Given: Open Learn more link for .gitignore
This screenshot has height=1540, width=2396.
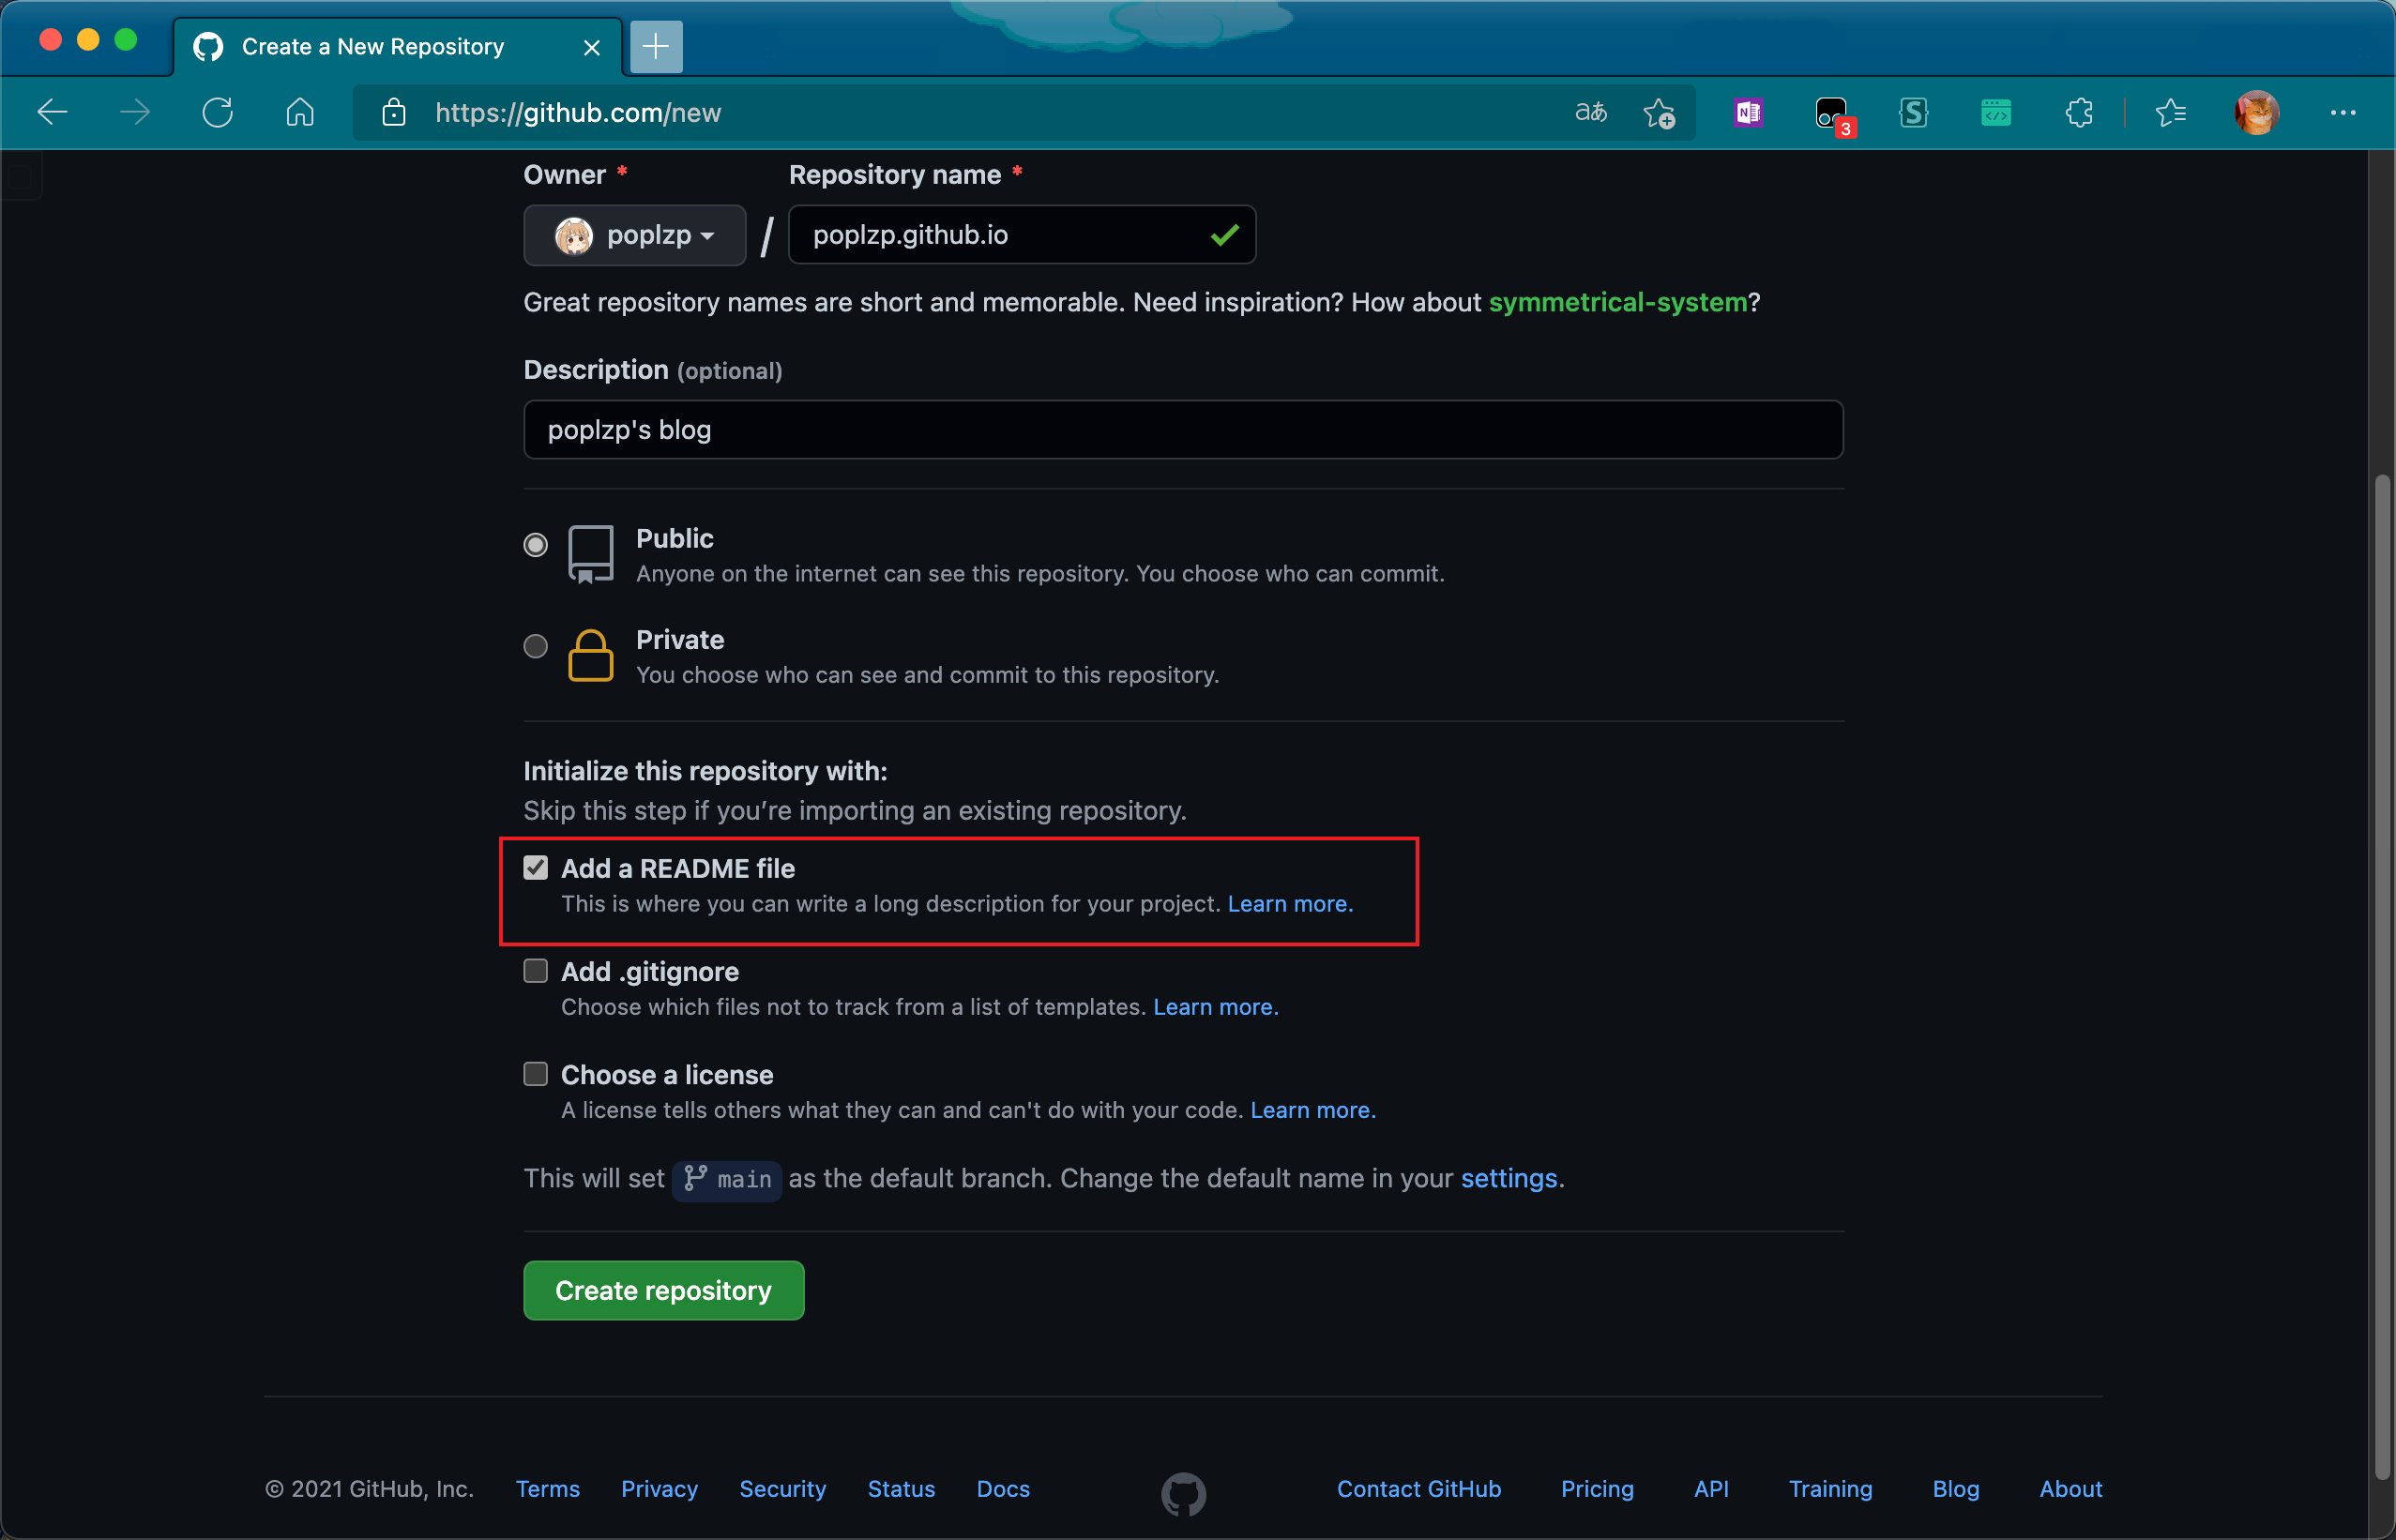Looking at the screenshot, I should coord(1215,1007).
